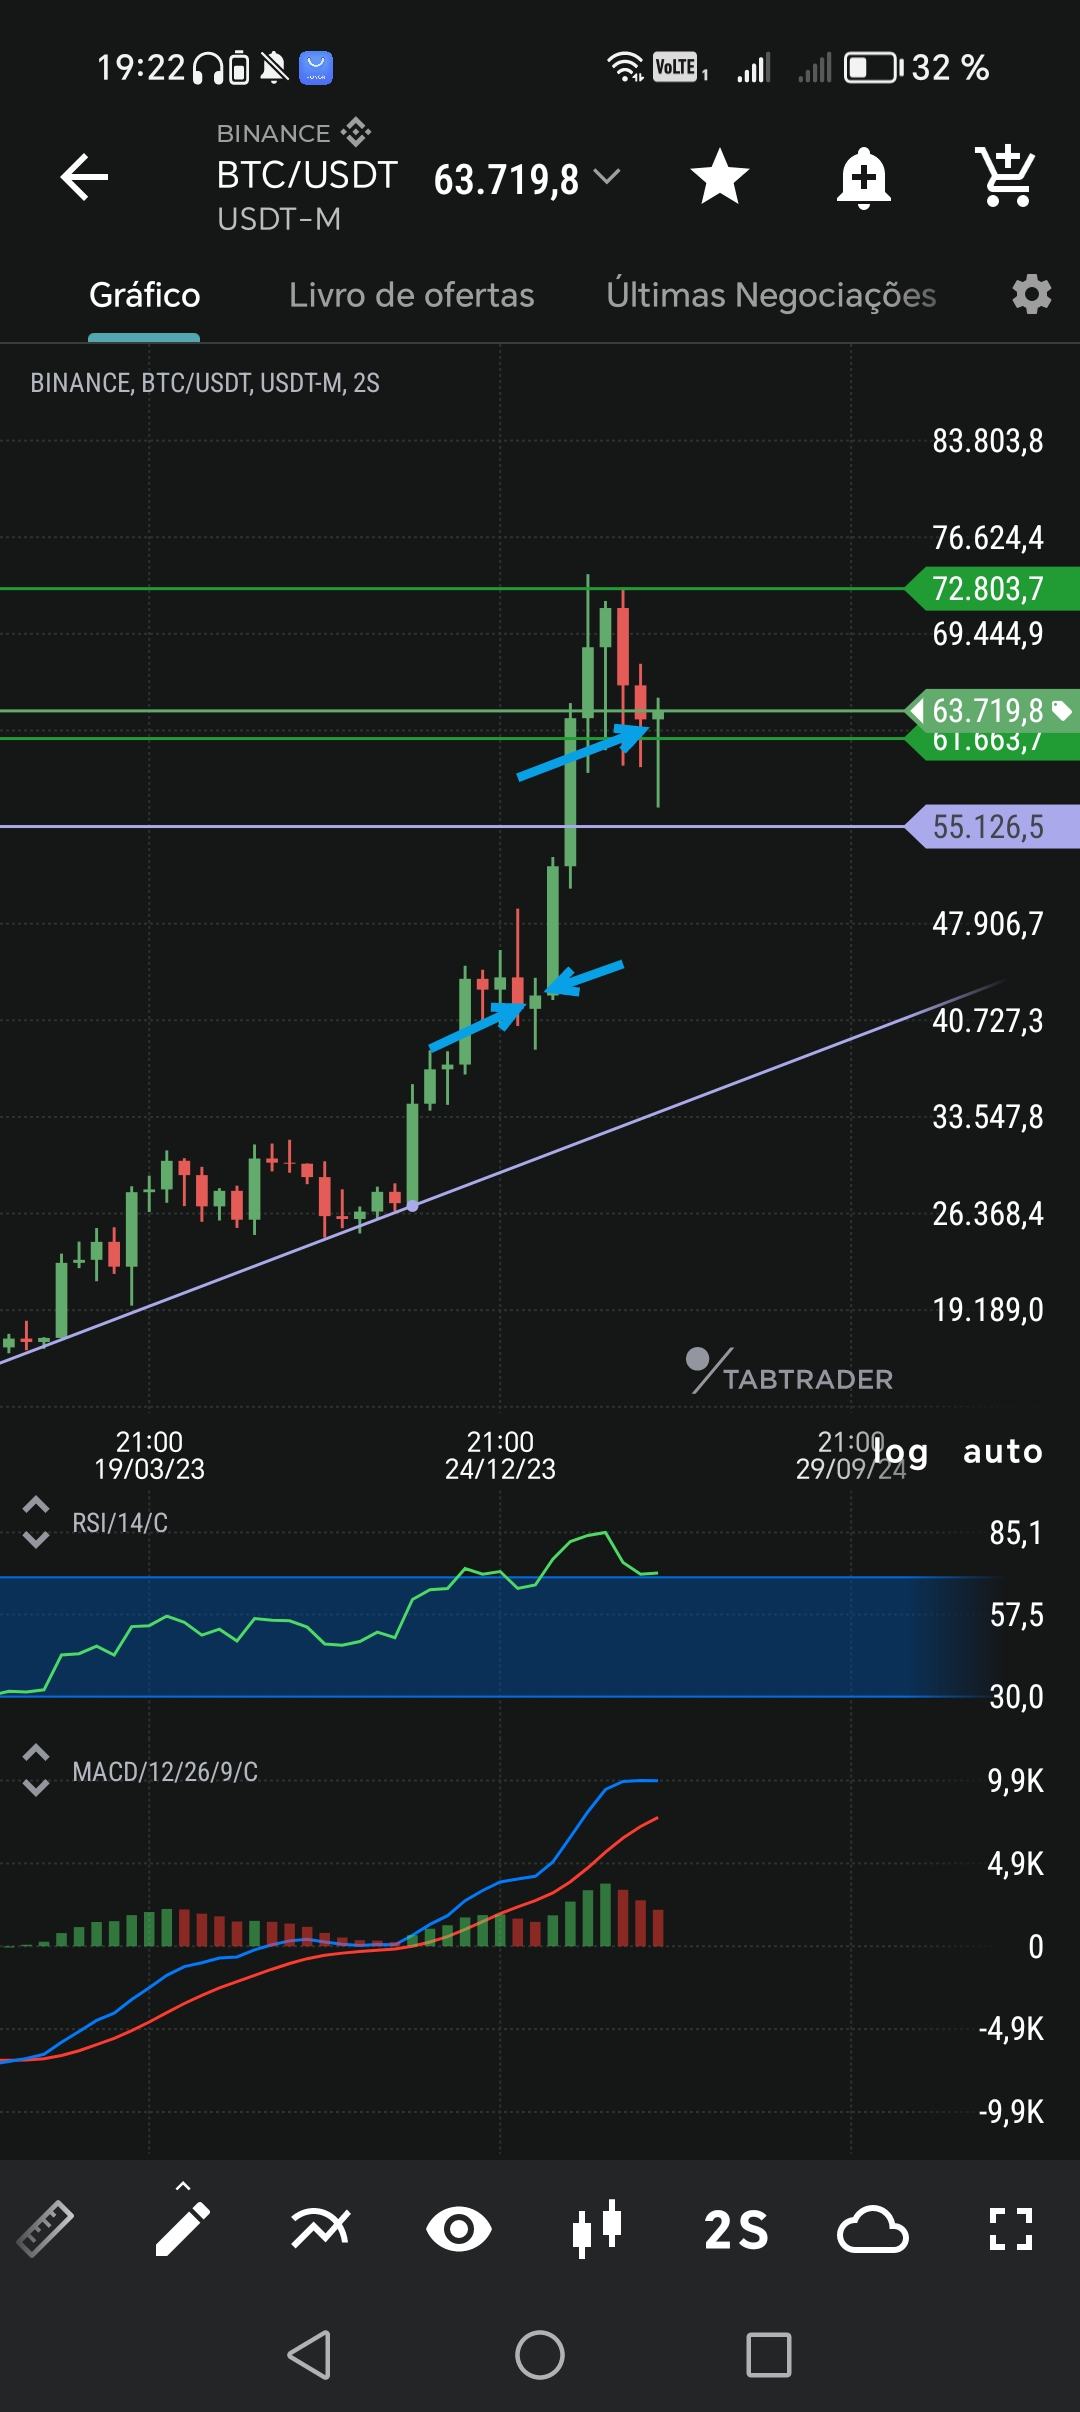Open the RSI/14/C indicator label
Viewport: 1080px width, 2412px height.
pyautogui.click(x=120, y=1523)
